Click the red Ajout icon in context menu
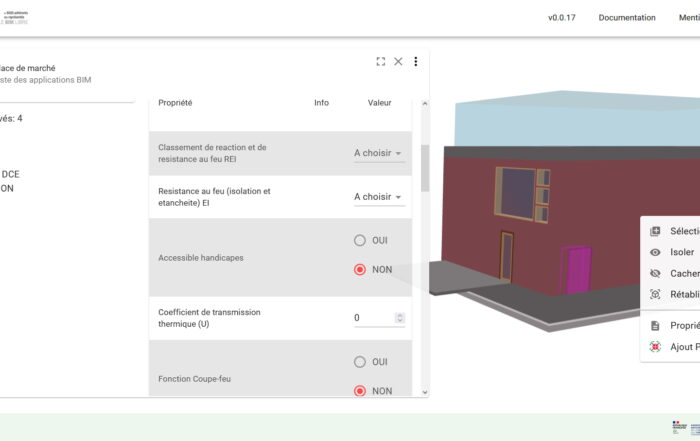Image resolution: width=700 pixels, height=441 pixels. tap(655, 347)
